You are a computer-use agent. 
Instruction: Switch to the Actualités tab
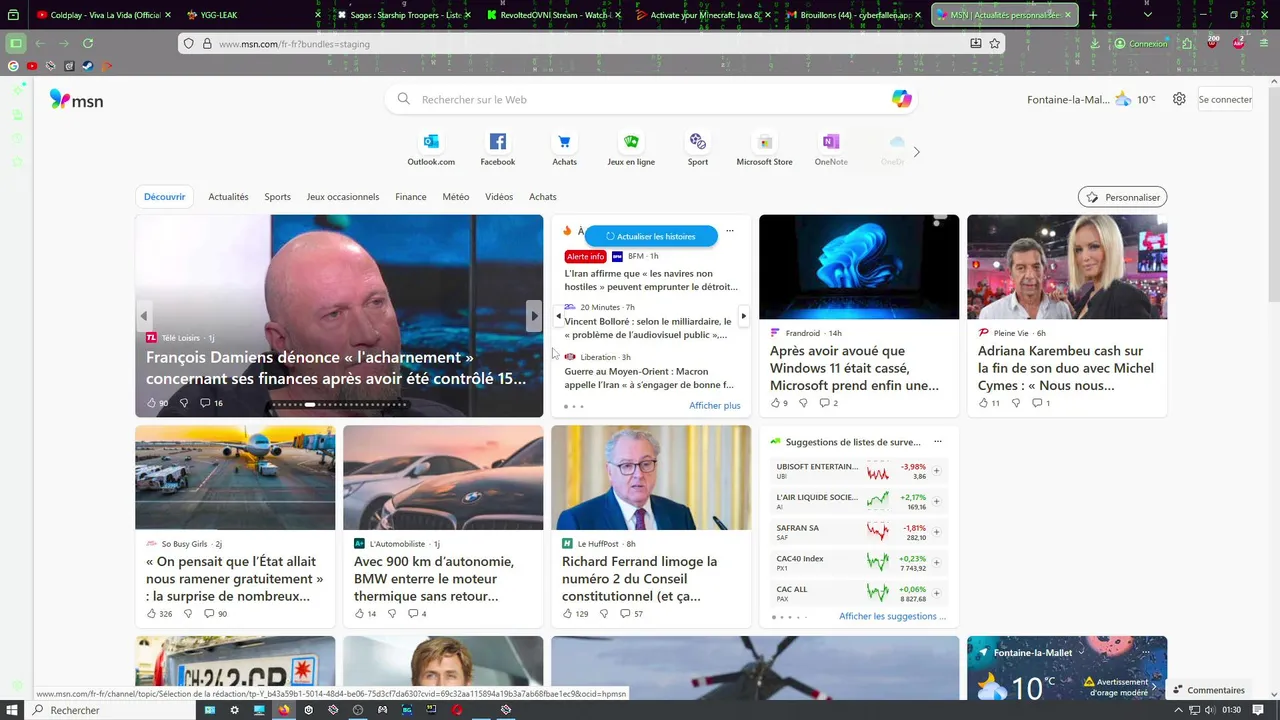click(228, 197)
